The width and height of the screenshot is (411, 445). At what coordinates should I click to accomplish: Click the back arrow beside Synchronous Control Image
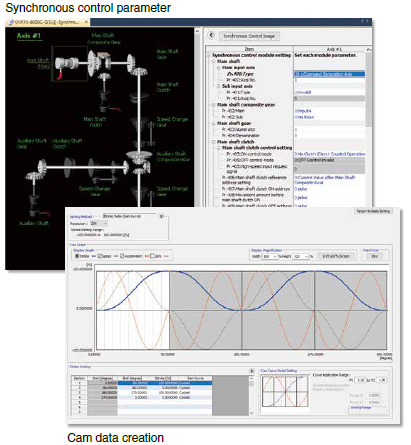point(211,35)
